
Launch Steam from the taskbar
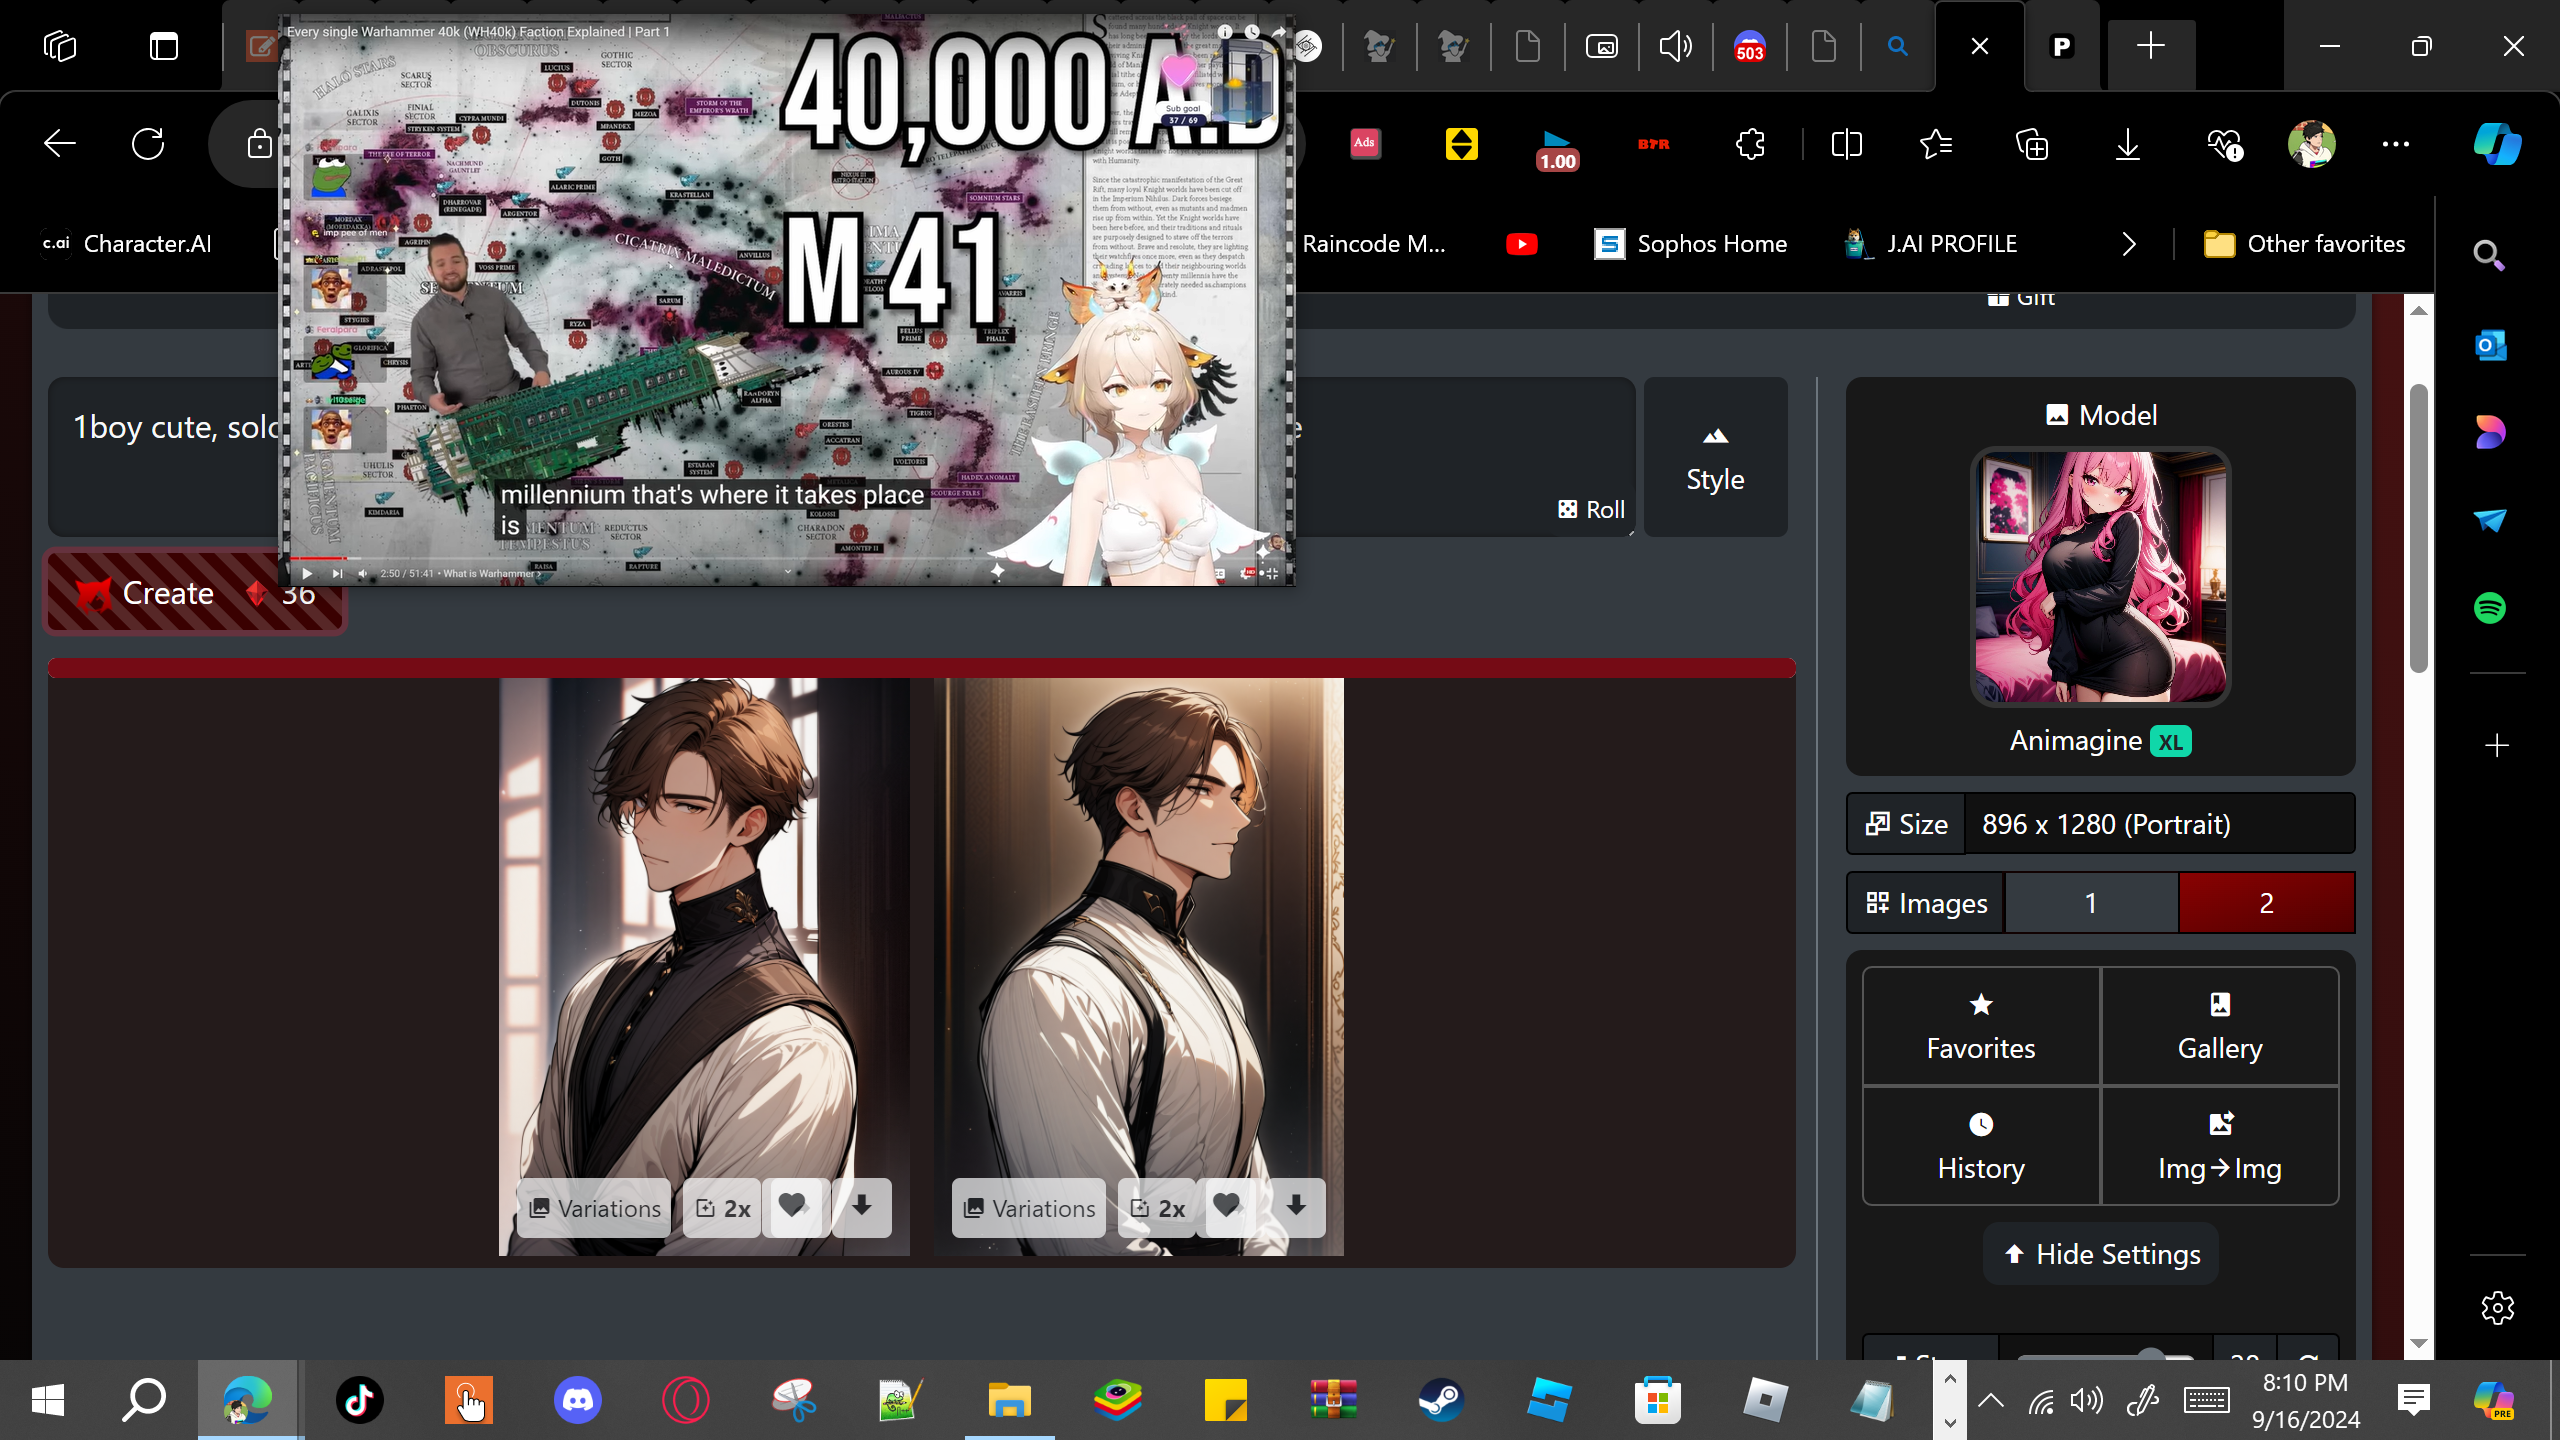click(1441, 1399)
